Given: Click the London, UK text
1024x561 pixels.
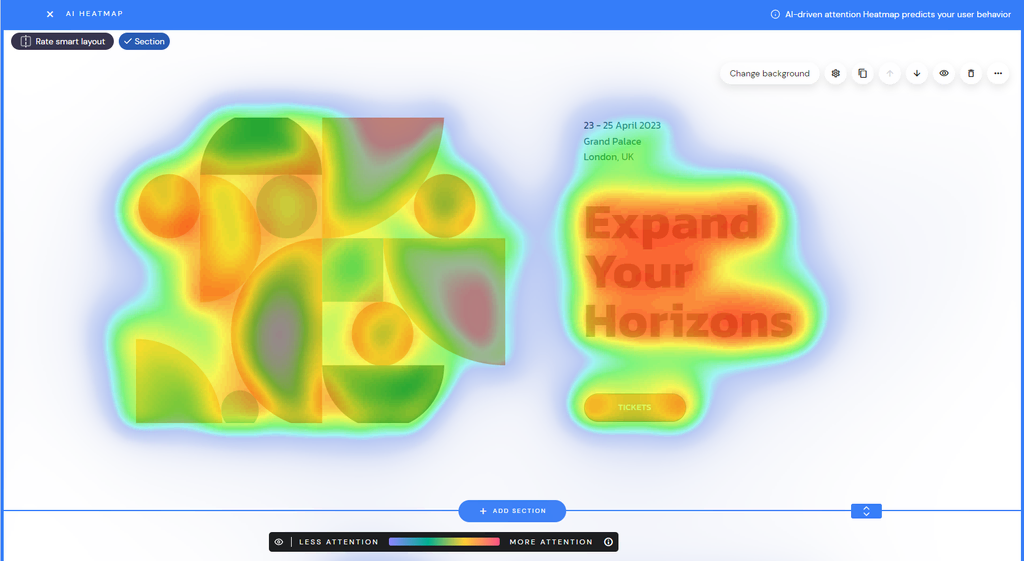Looking at the screenshot, I should [x=609, y=157].
